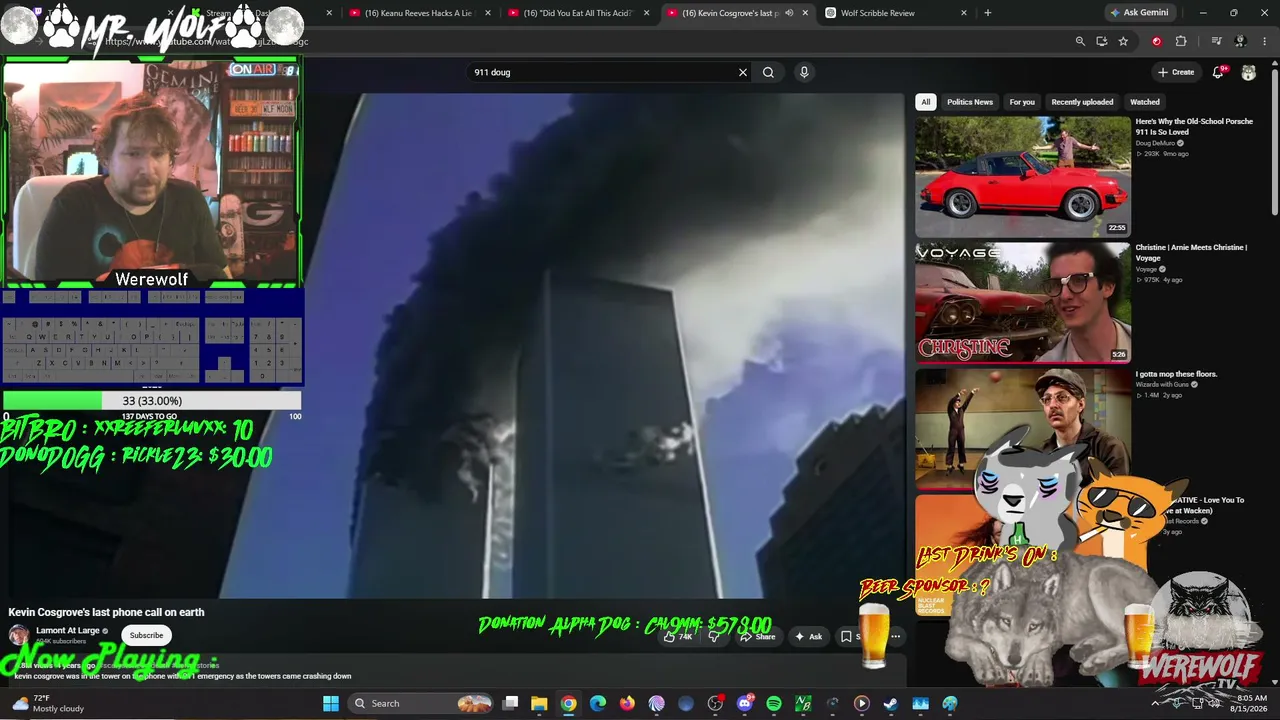Select the Recently uploaded filter chip
This screenshot has height=720, width=1280.
pyautogui.click(x=1082, y=102)
